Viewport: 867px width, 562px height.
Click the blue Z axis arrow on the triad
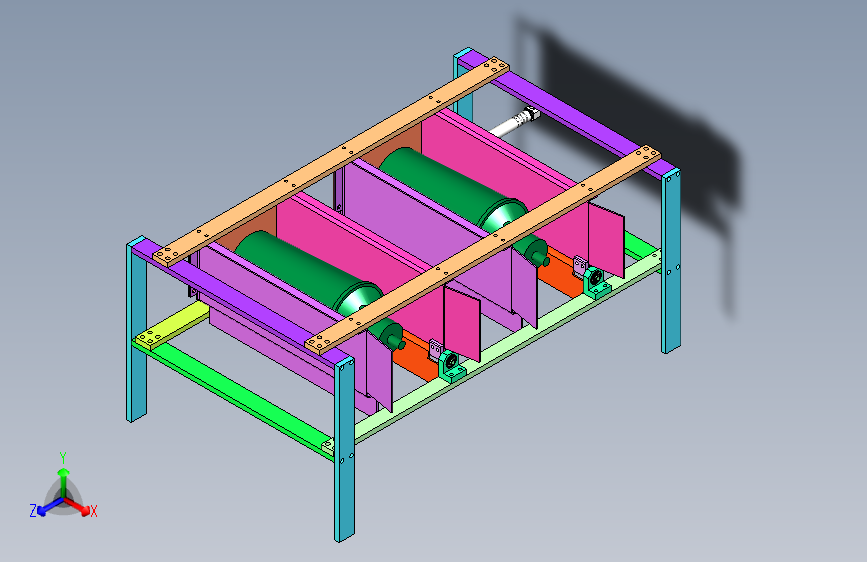(x=50, y=506)
